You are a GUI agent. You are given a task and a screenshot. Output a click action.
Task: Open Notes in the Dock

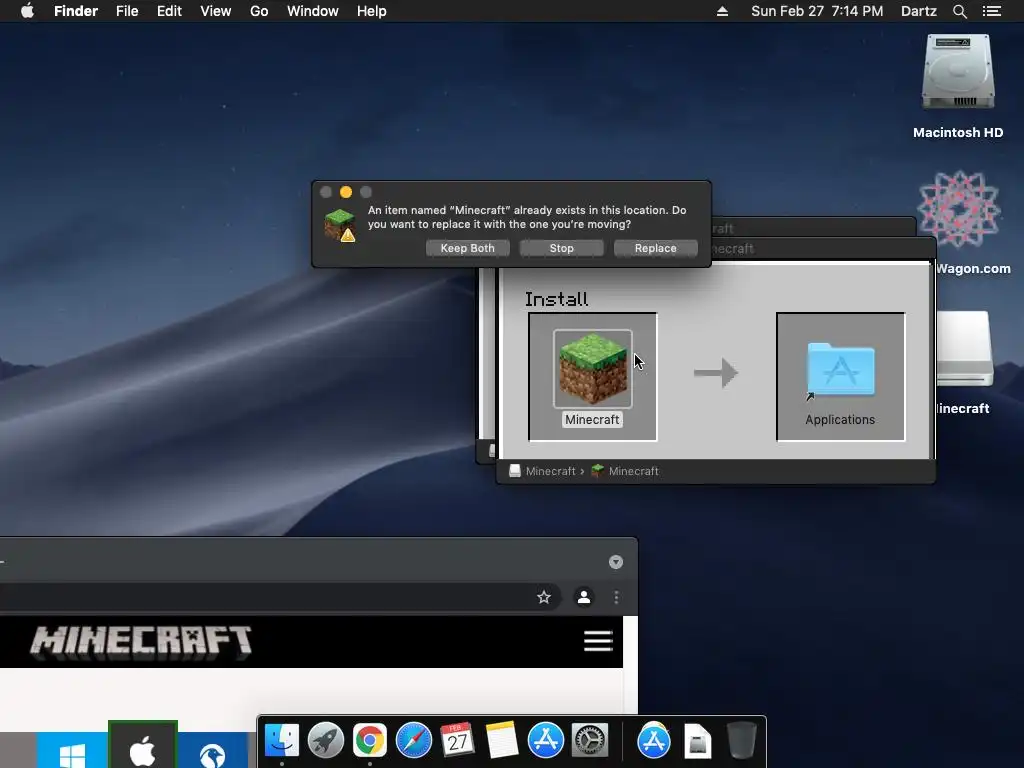(502, 740)
